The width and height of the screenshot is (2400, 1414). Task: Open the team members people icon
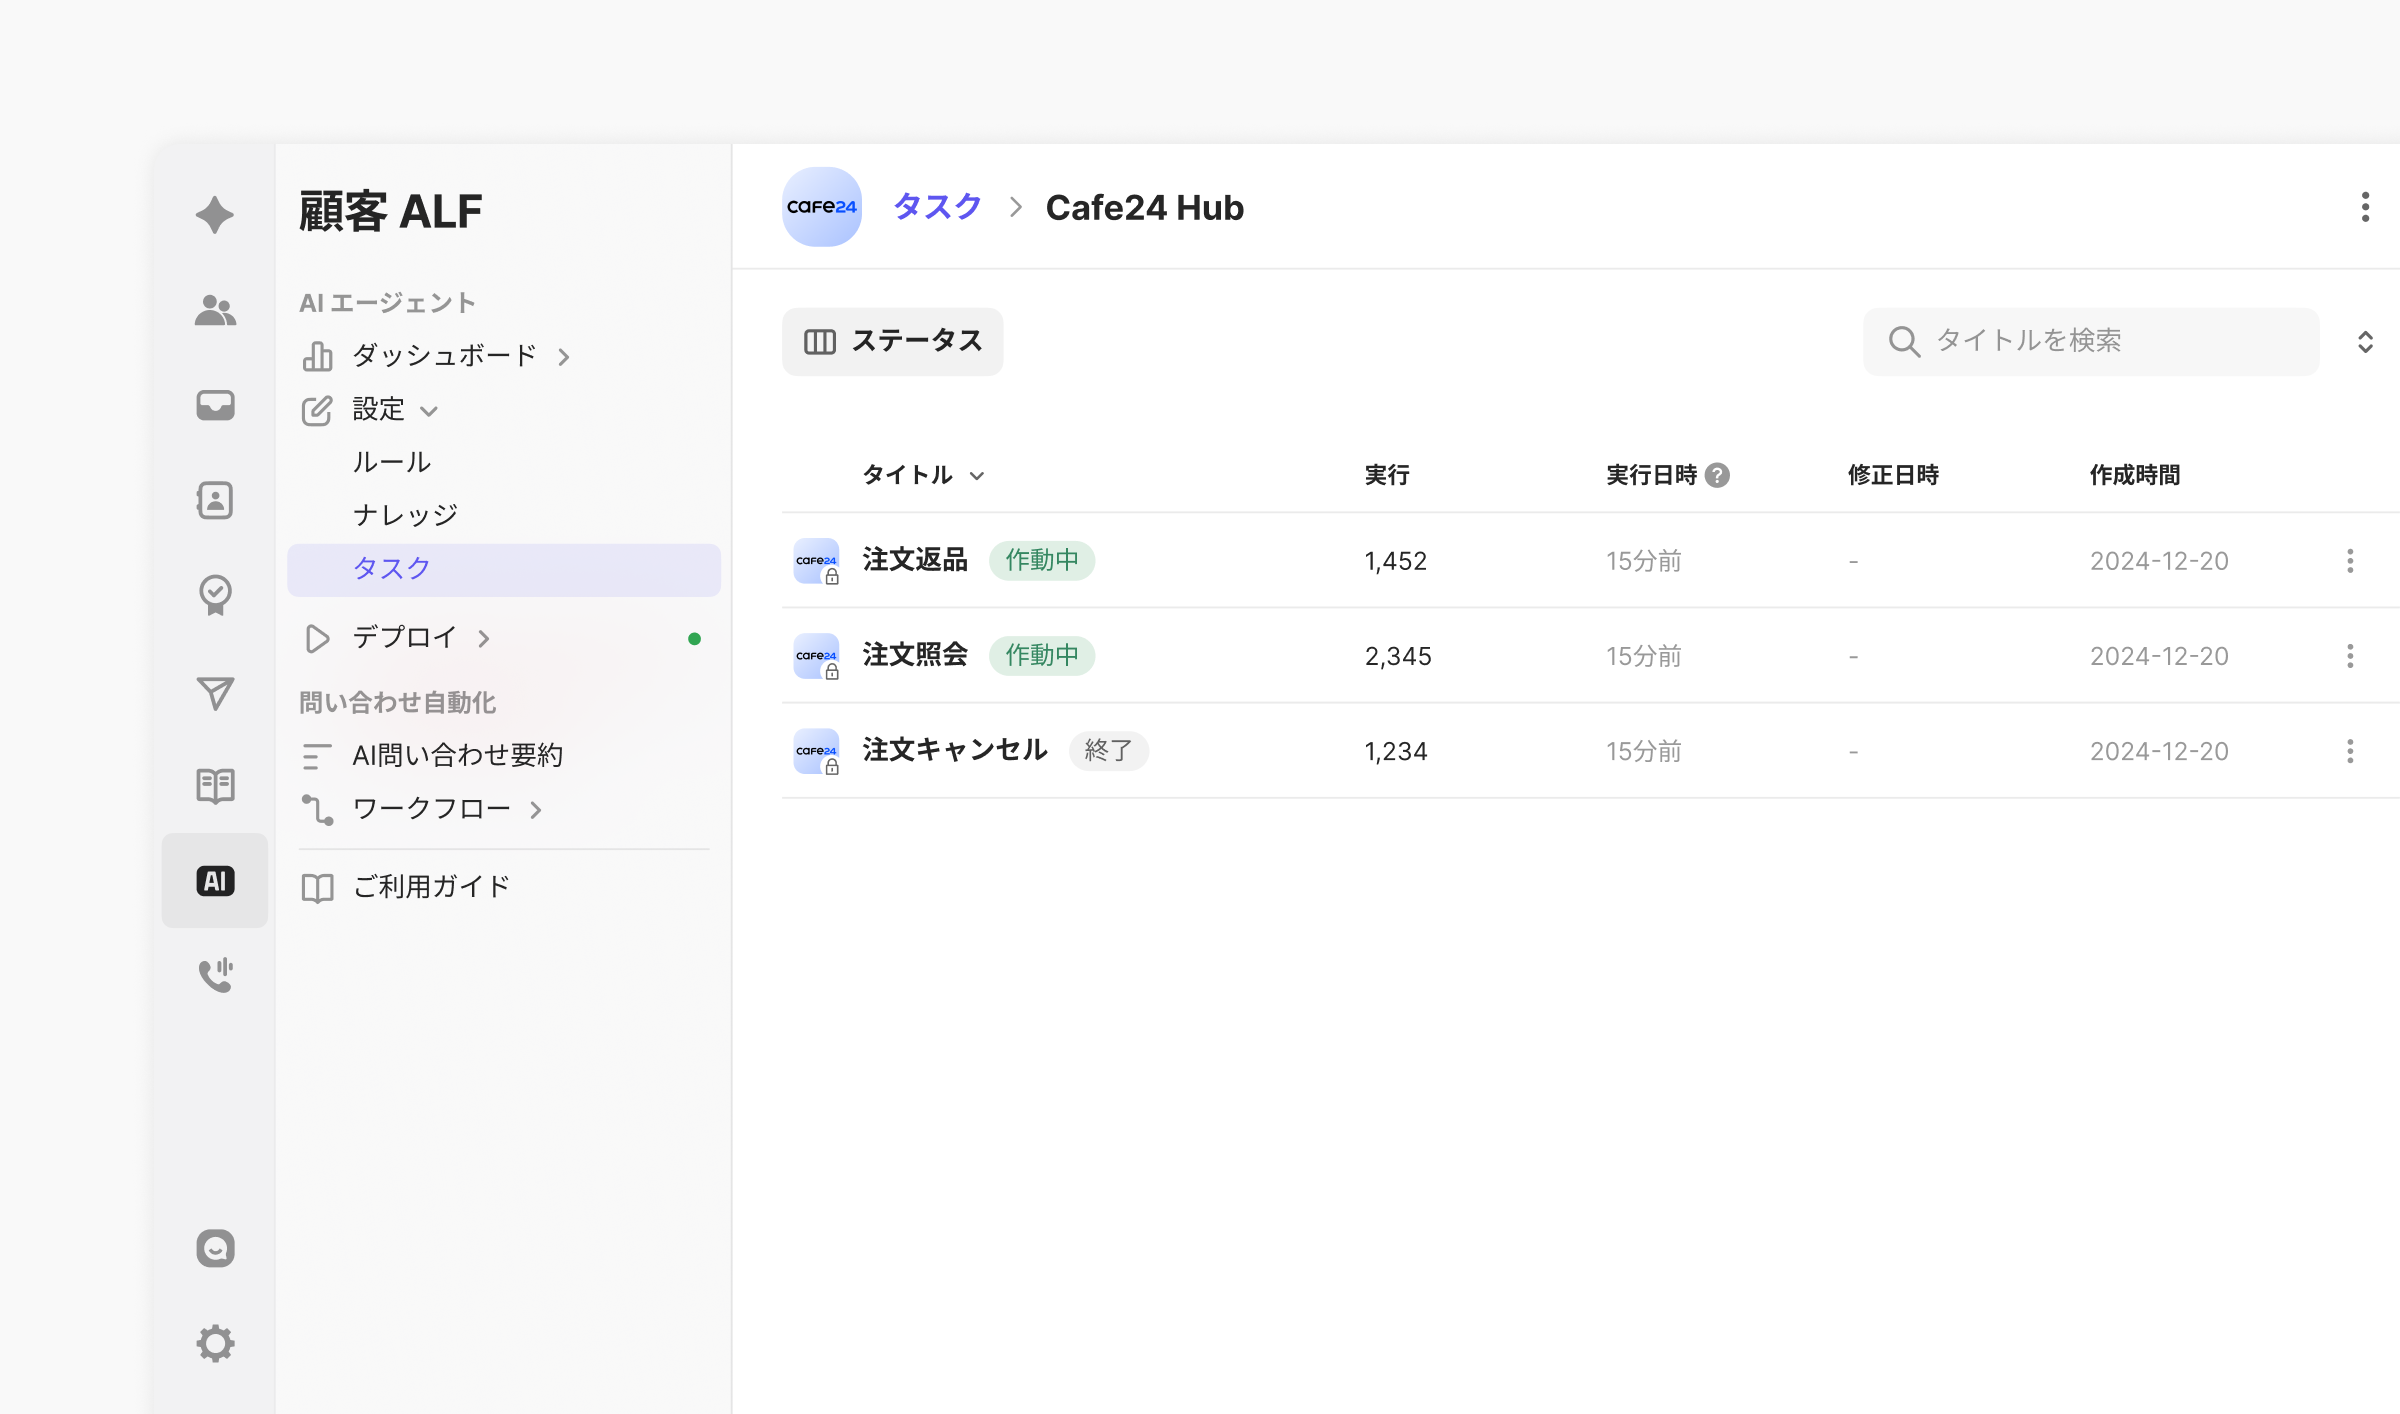[x=215, y=311]
